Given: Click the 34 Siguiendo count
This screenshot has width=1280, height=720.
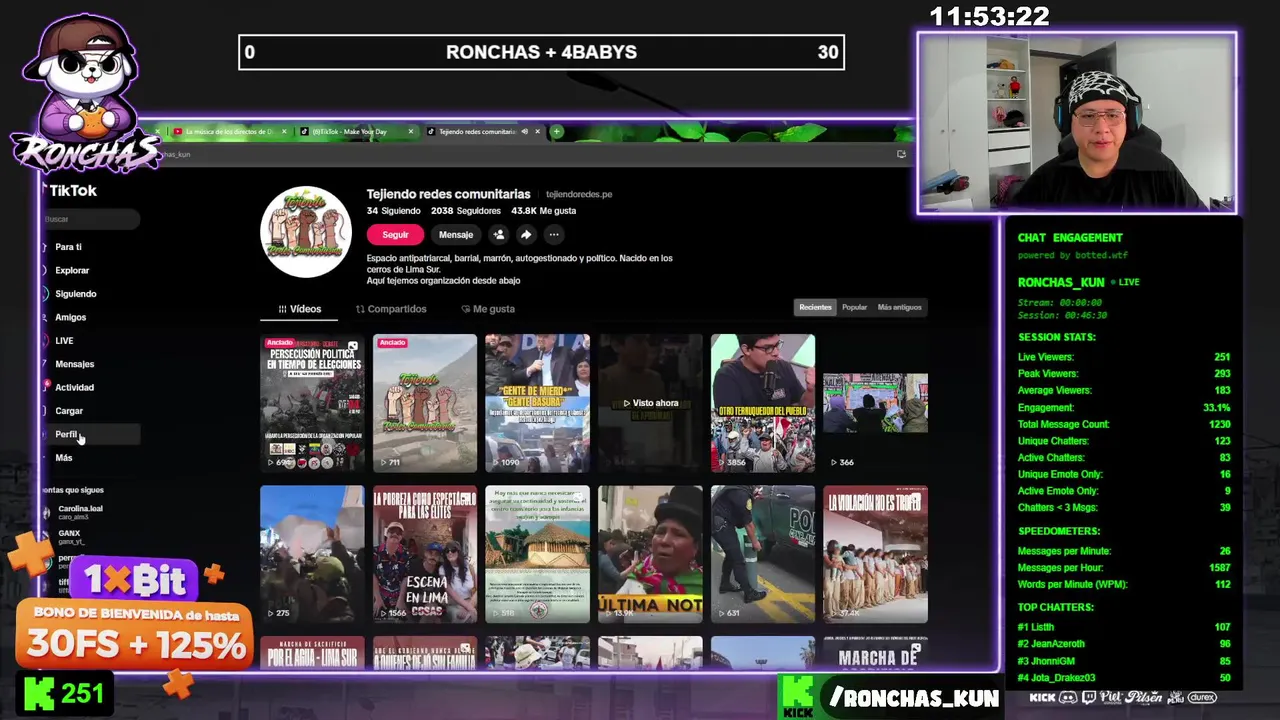Looking at the screenshot, I should tap(393, 211).
